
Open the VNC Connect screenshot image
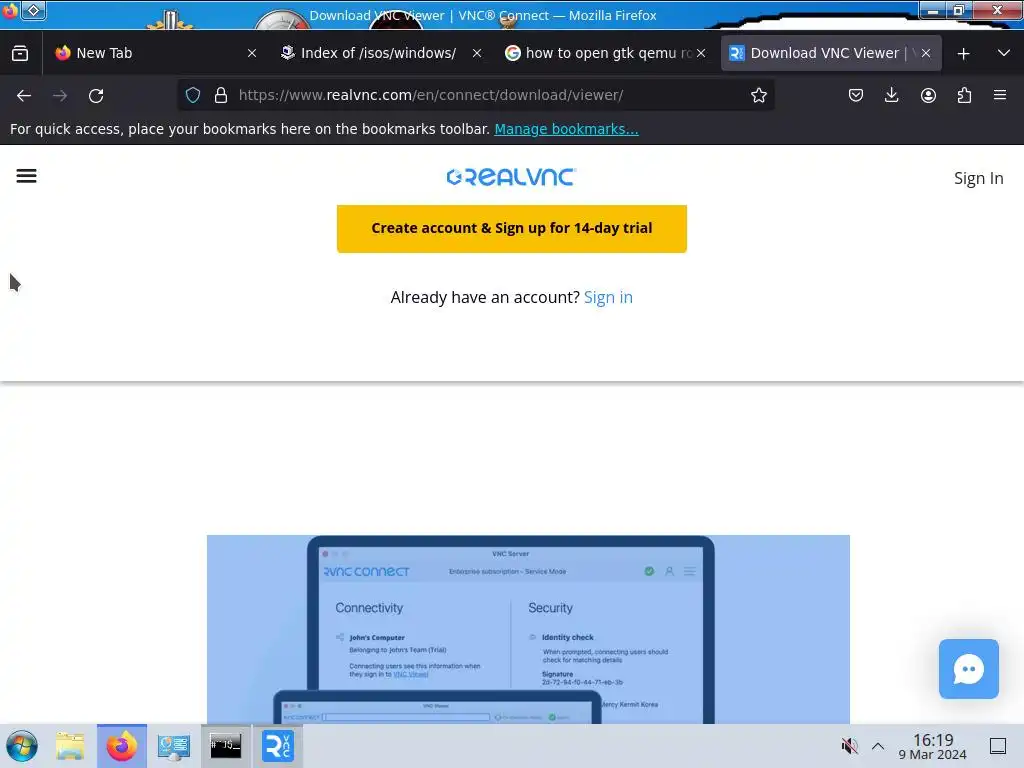point(528,629)
